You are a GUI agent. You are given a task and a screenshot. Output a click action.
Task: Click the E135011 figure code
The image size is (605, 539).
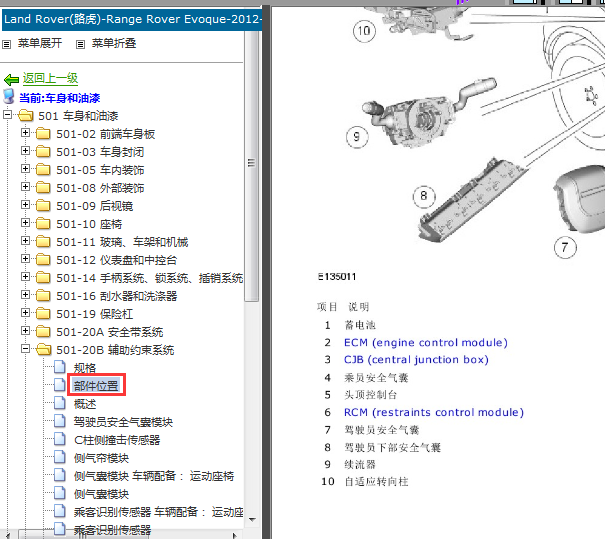click(337, 277)
